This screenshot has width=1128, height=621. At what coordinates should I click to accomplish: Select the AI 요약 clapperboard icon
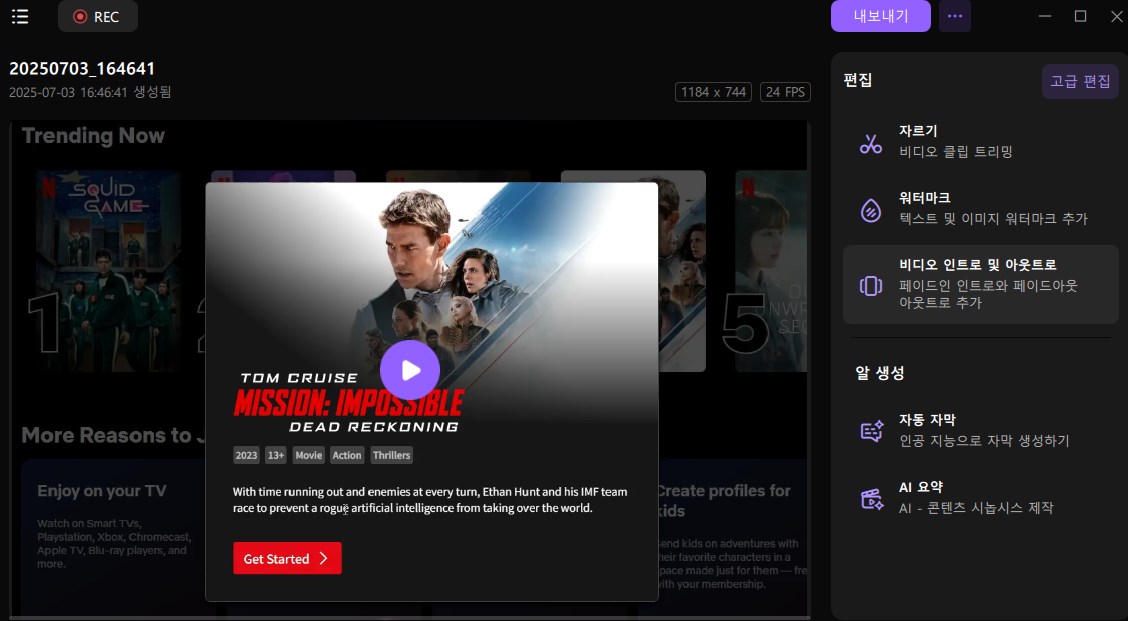(x=871, y=499)
